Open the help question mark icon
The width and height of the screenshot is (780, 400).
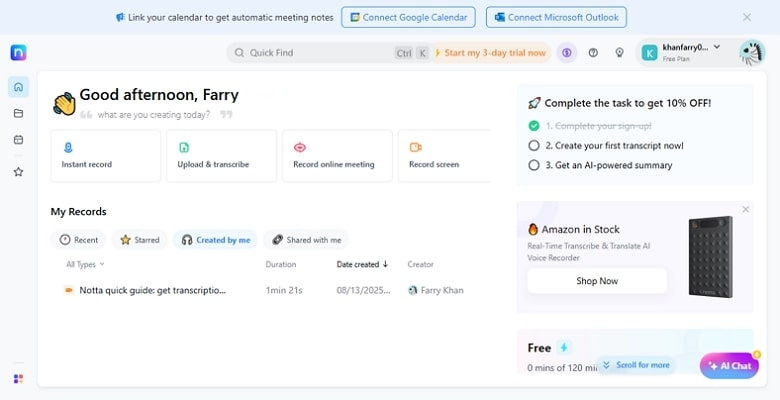coord(593,53)
